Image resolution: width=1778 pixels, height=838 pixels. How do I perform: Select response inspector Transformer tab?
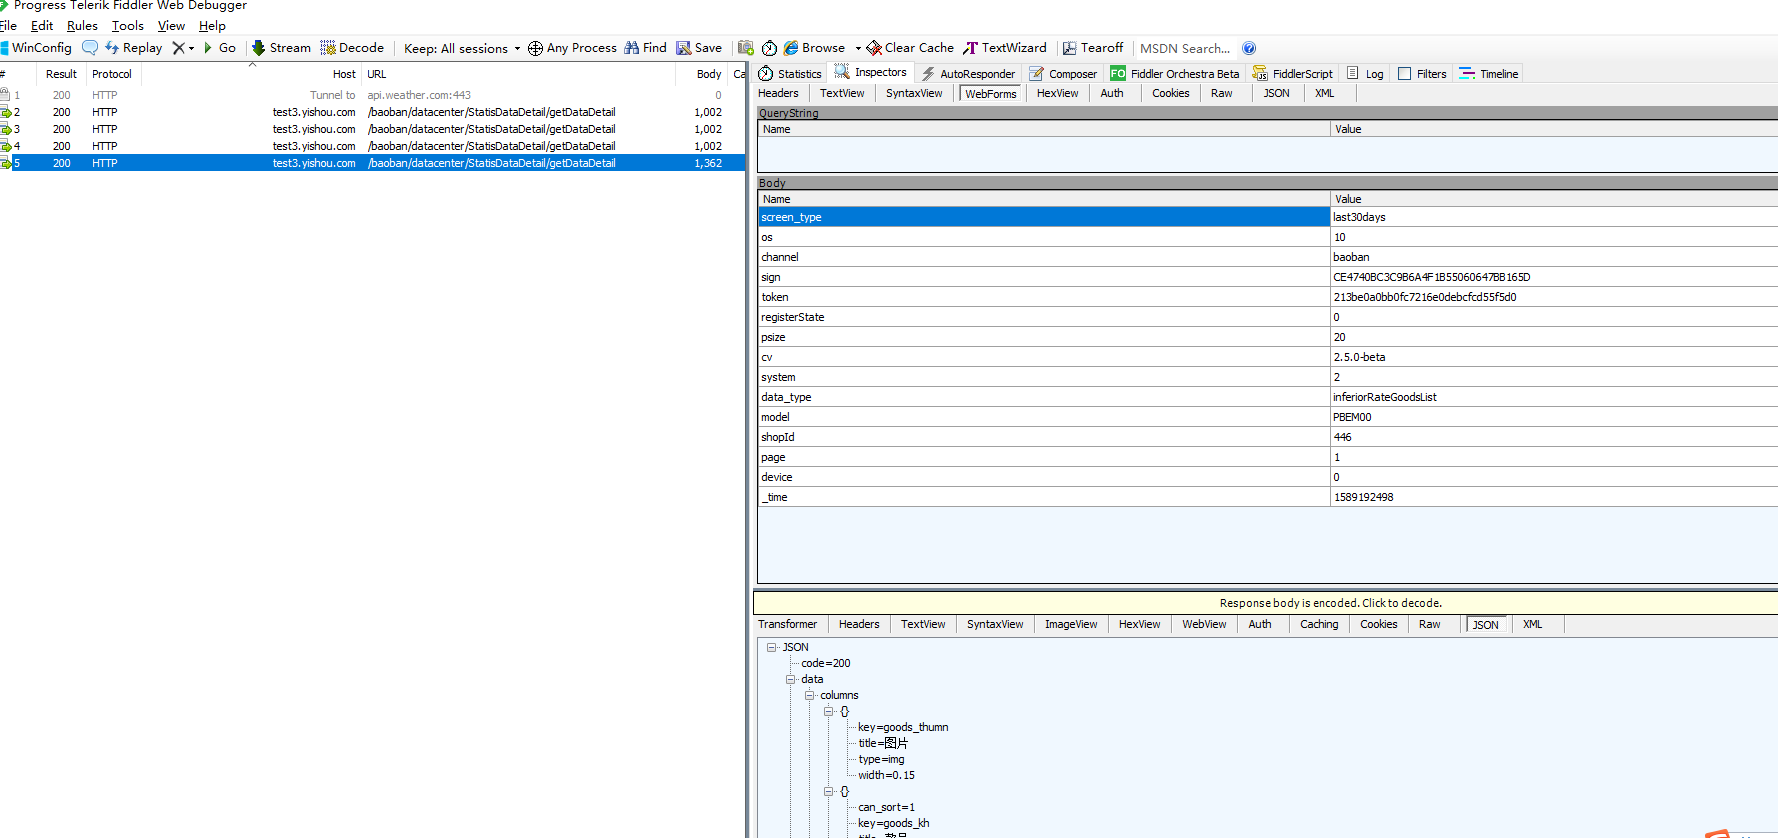pyautogui.click(x=787, y=624)
